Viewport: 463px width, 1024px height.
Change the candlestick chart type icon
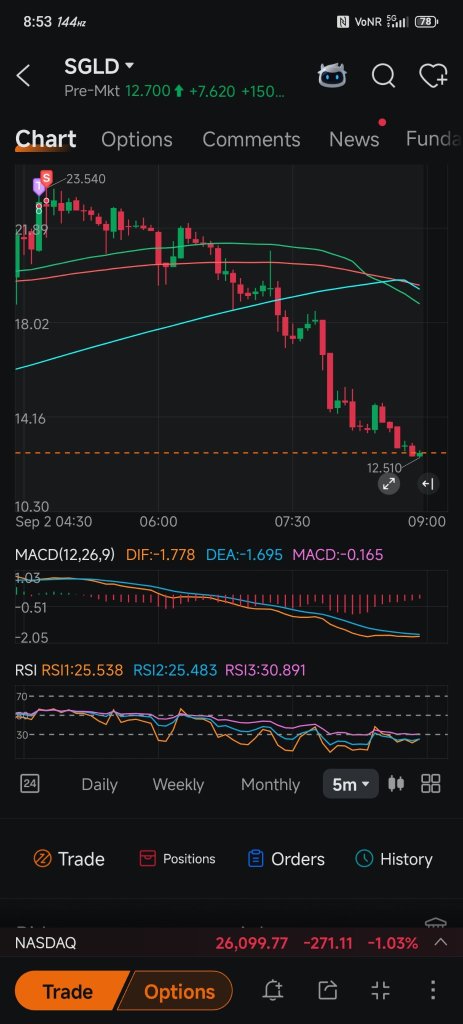(x=396, y=784)
